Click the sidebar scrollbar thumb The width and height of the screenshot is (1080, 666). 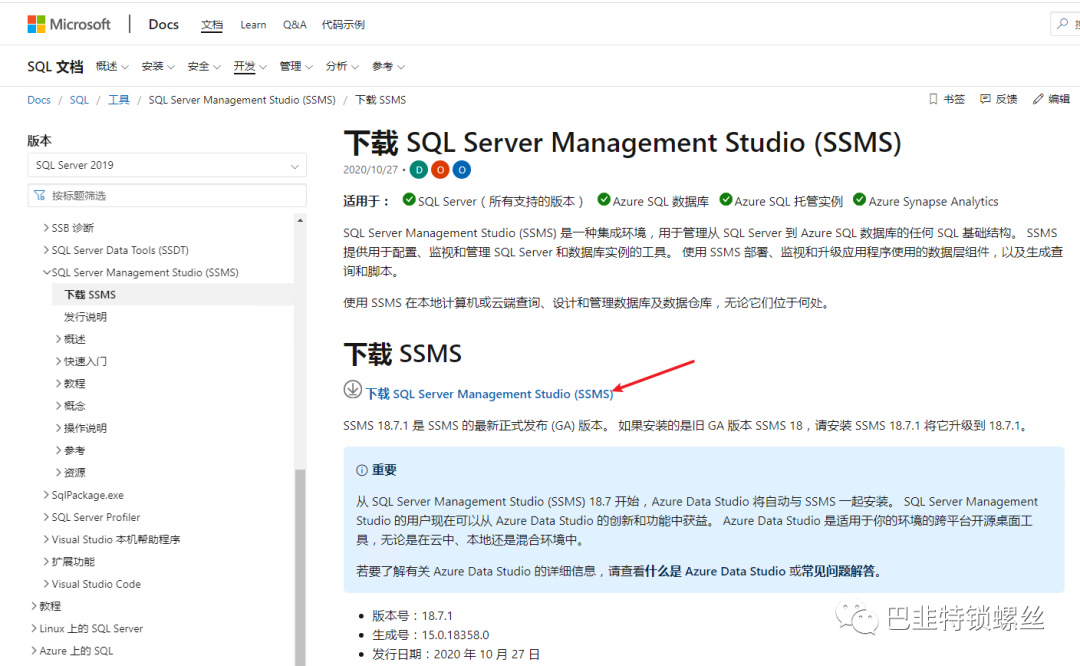pyautogui.click(x=300, y=568)
